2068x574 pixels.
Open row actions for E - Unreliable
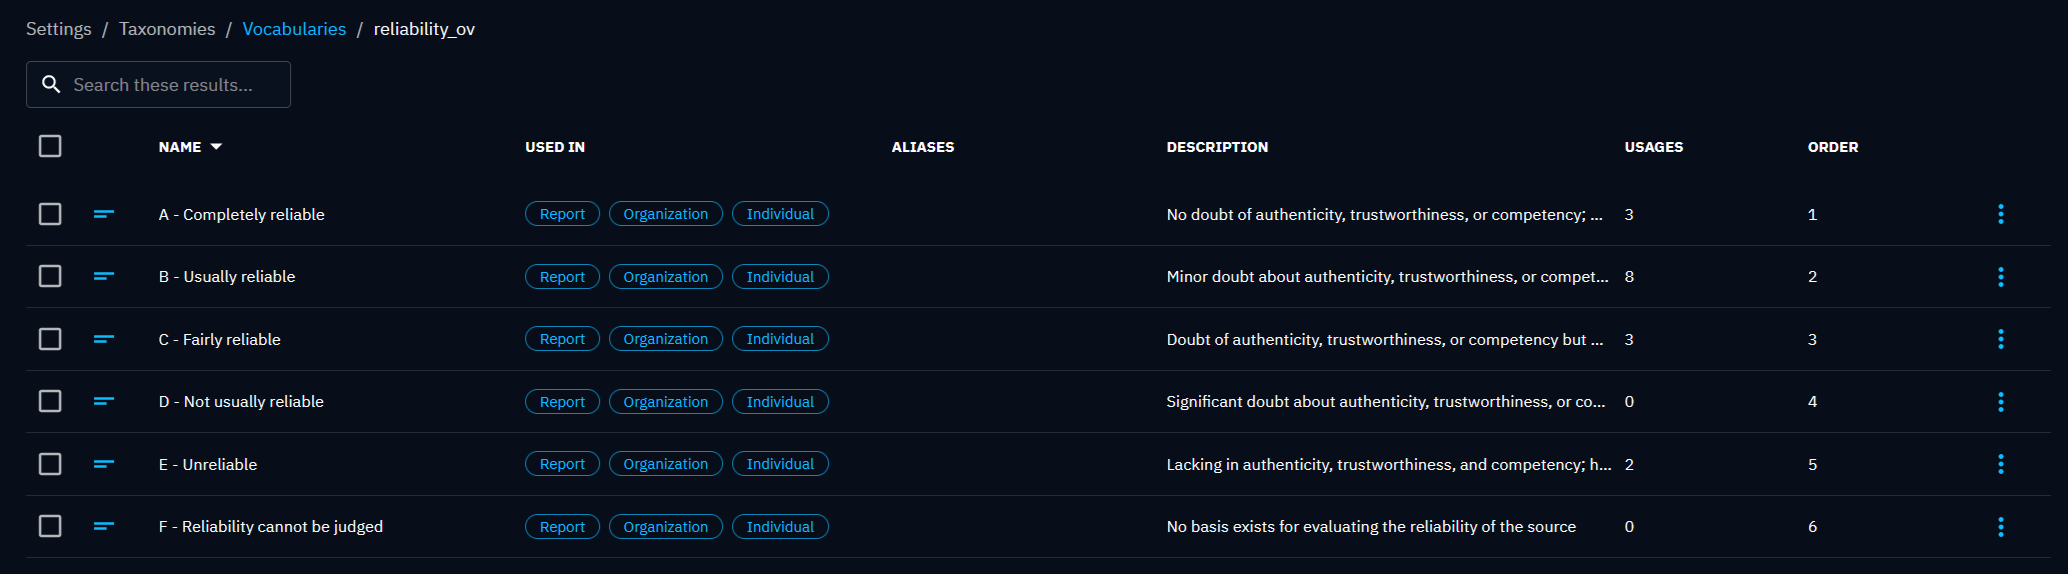(x=2000, y=464)
